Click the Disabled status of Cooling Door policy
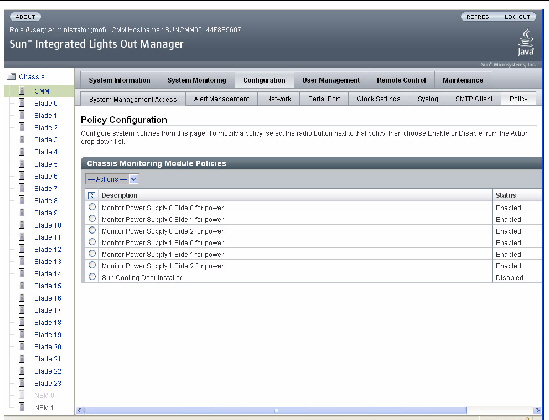Image resolution: width=549 pixels, height=420 pixels. click(x=509, y=277)
